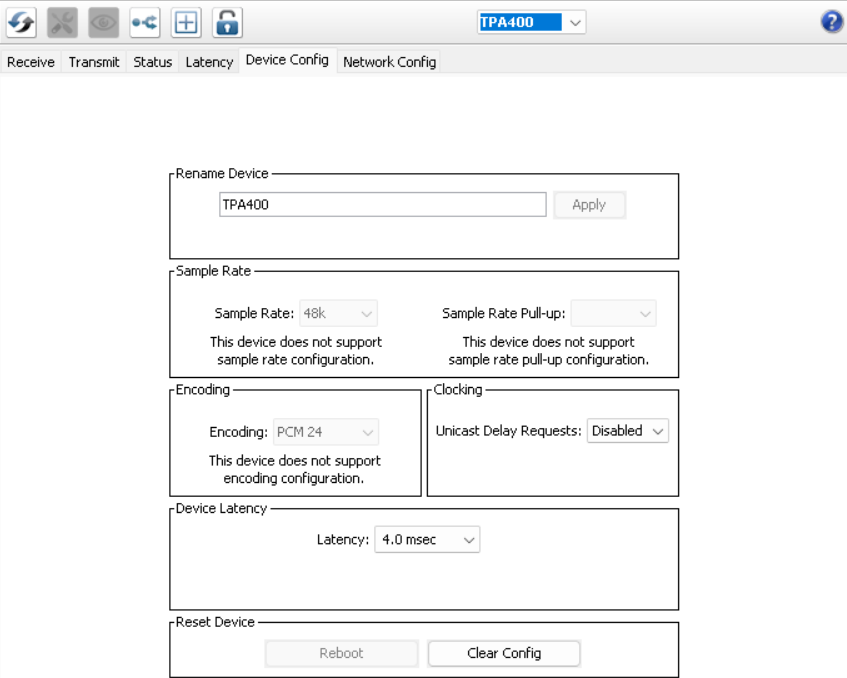Click the wrench and screwdriver tools icon
This screenshot has width=847, height=678.
pos(62,22)
